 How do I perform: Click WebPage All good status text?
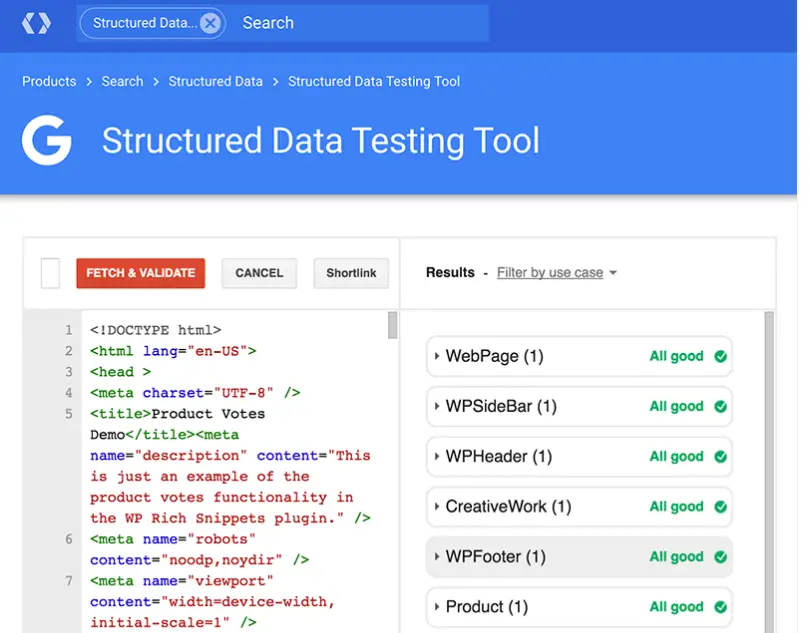click(x=676, y=356)
